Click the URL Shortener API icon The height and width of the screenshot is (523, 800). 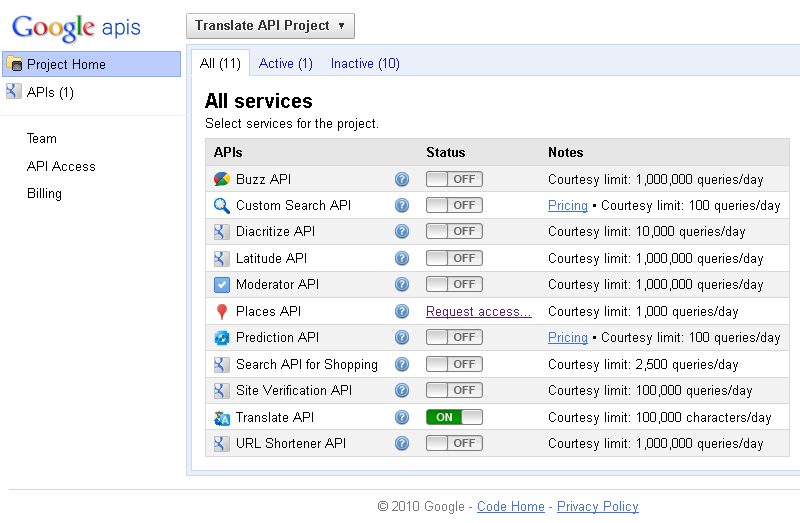click(x=221, y=443)
